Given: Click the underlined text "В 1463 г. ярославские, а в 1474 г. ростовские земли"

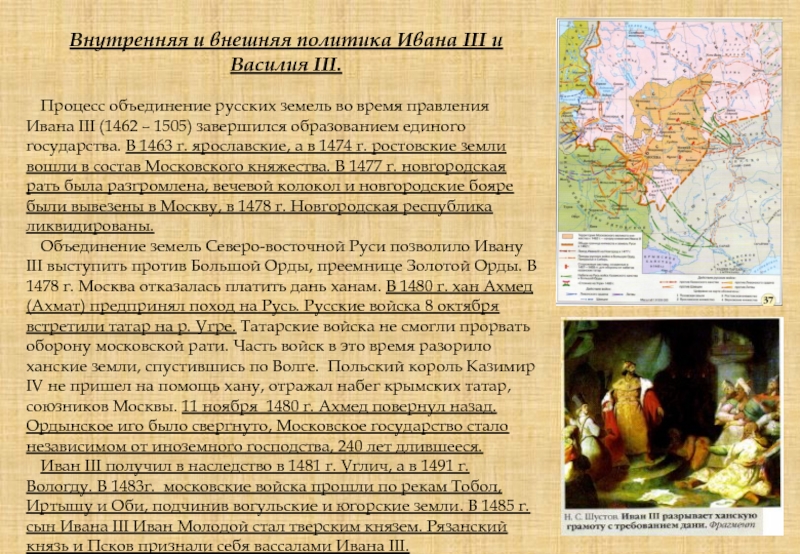Looking at the screenshot, I should 316,146.
